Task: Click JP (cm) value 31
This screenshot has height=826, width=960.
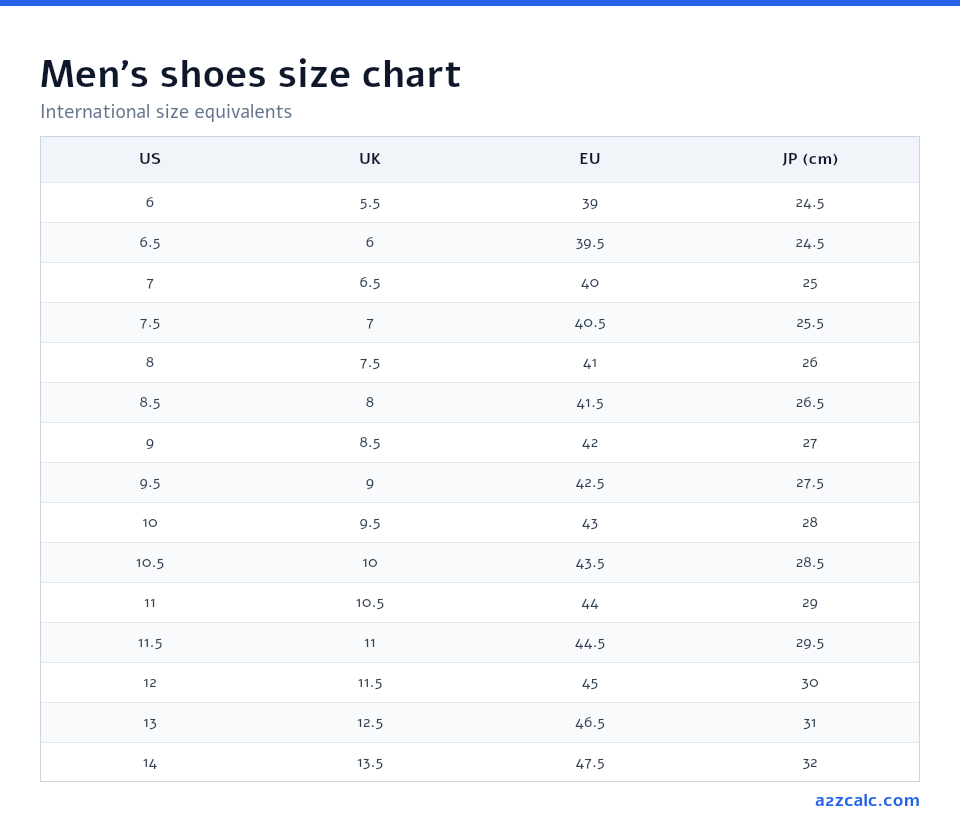Action: pos(810,724)
